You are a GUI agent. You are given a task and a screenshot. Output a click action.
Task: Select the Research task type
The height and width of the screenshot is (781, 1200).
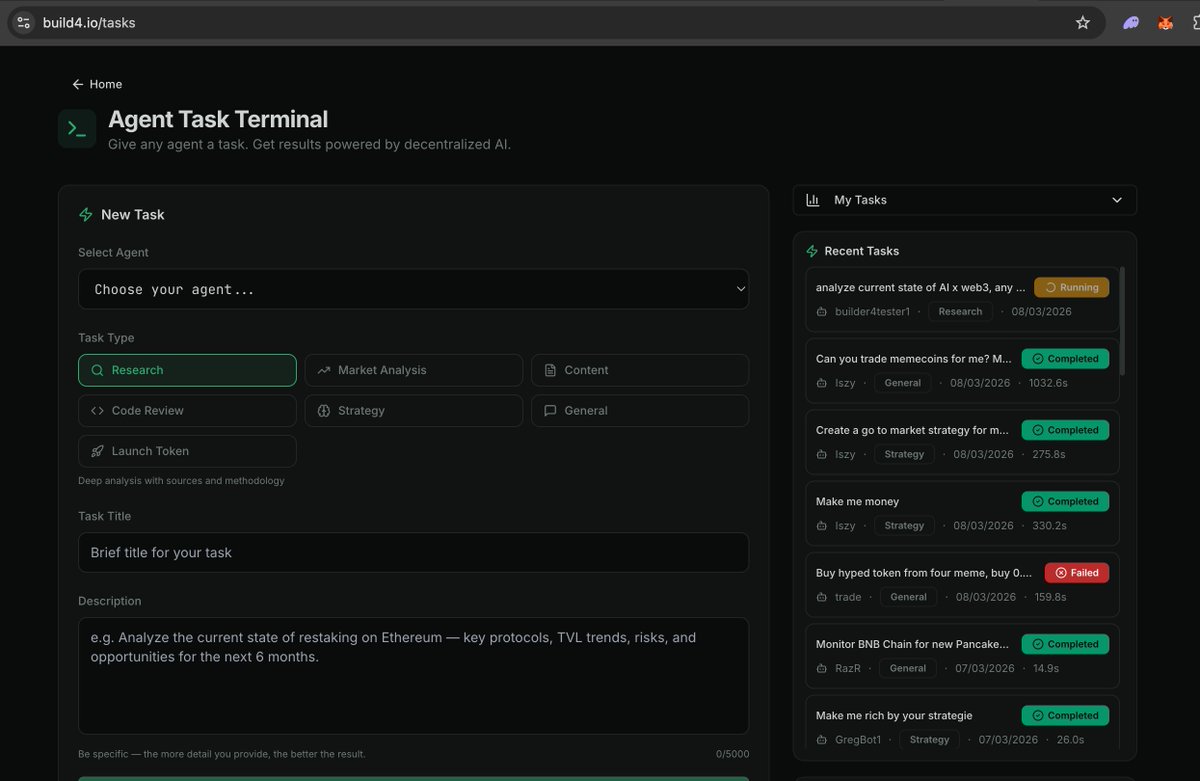coord(187,370)
